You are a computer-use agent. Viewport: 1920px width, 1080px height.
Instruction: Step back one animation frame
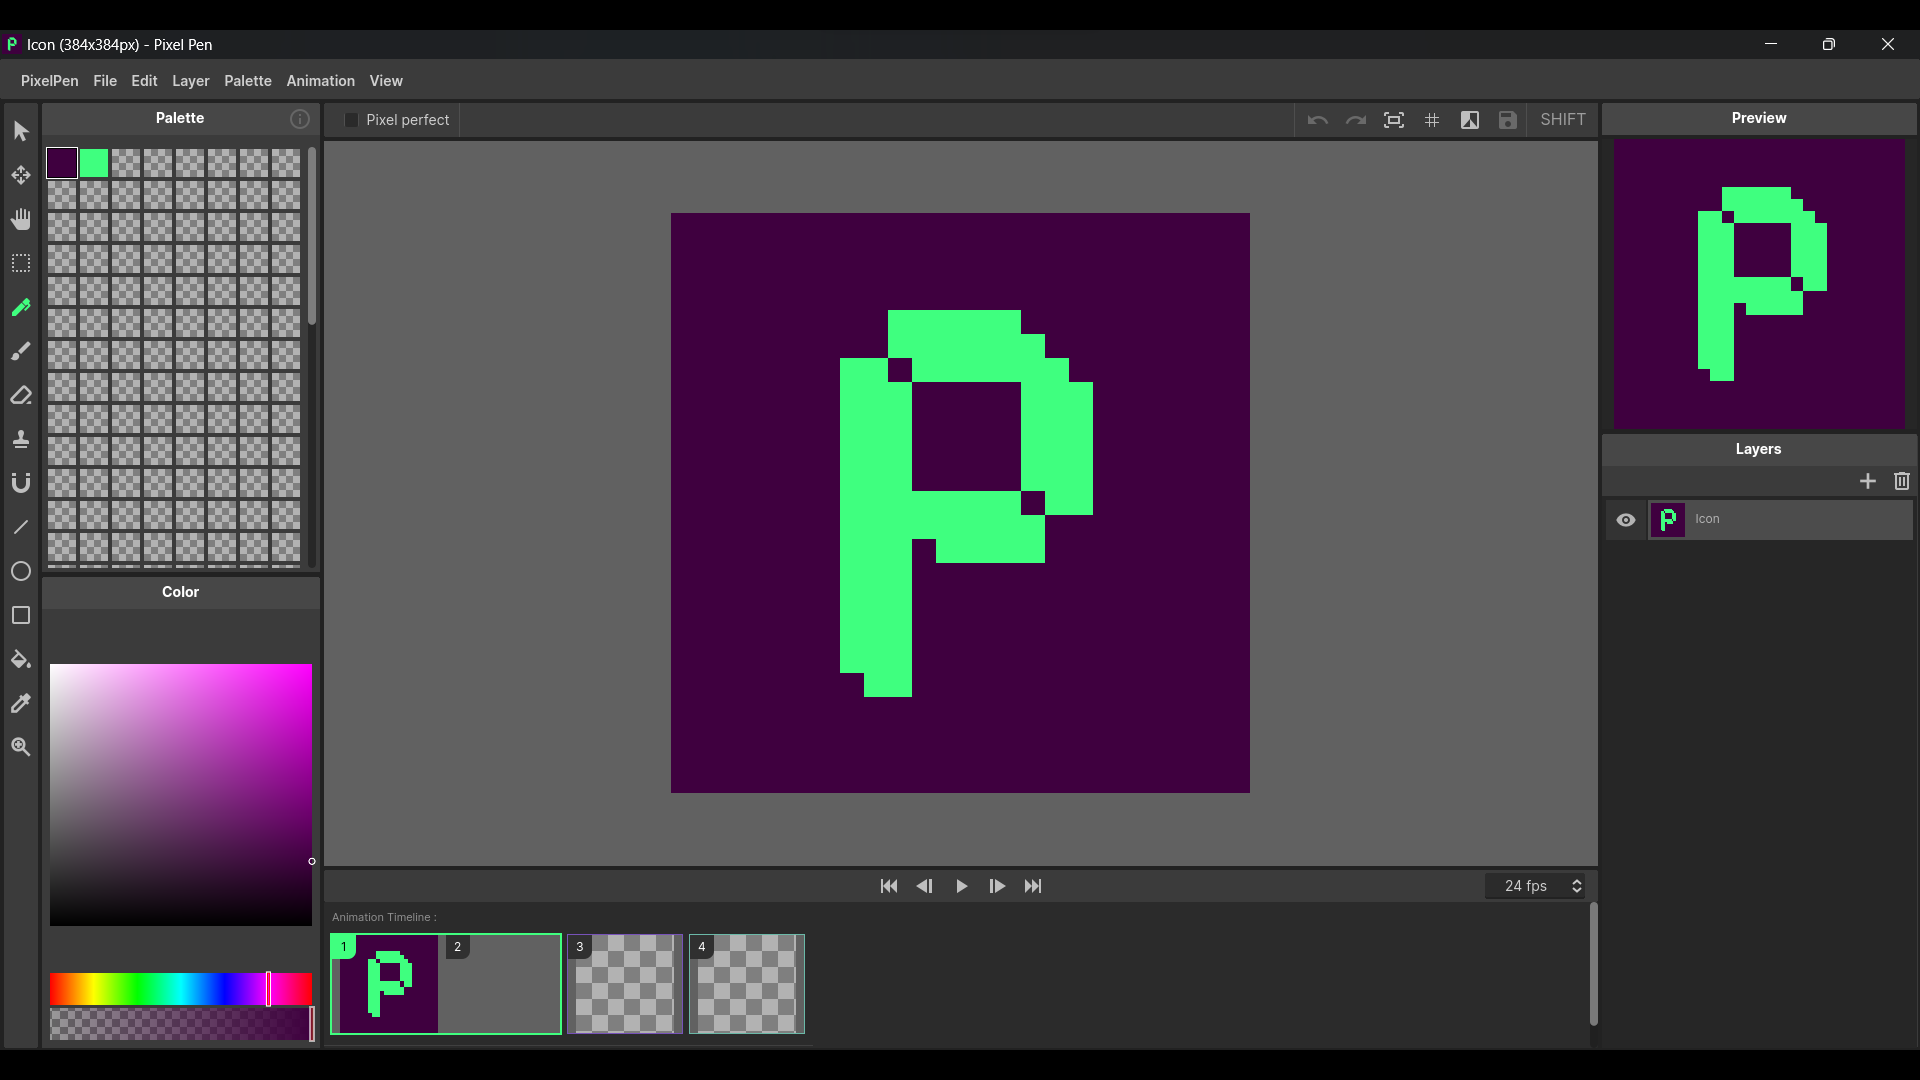[x=925, y=886]
